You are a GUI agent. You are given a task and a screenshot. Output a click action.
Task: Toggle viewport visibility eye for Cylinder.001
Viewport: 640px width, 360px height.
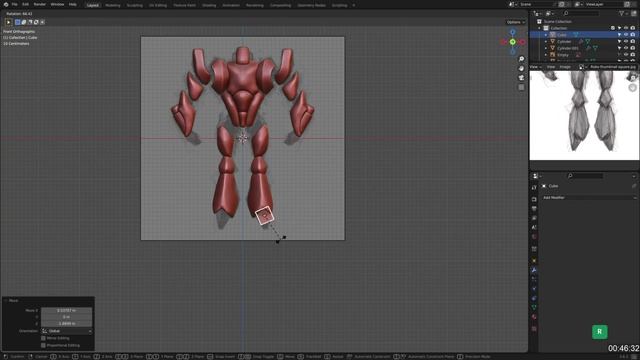(x=626, y=48)
